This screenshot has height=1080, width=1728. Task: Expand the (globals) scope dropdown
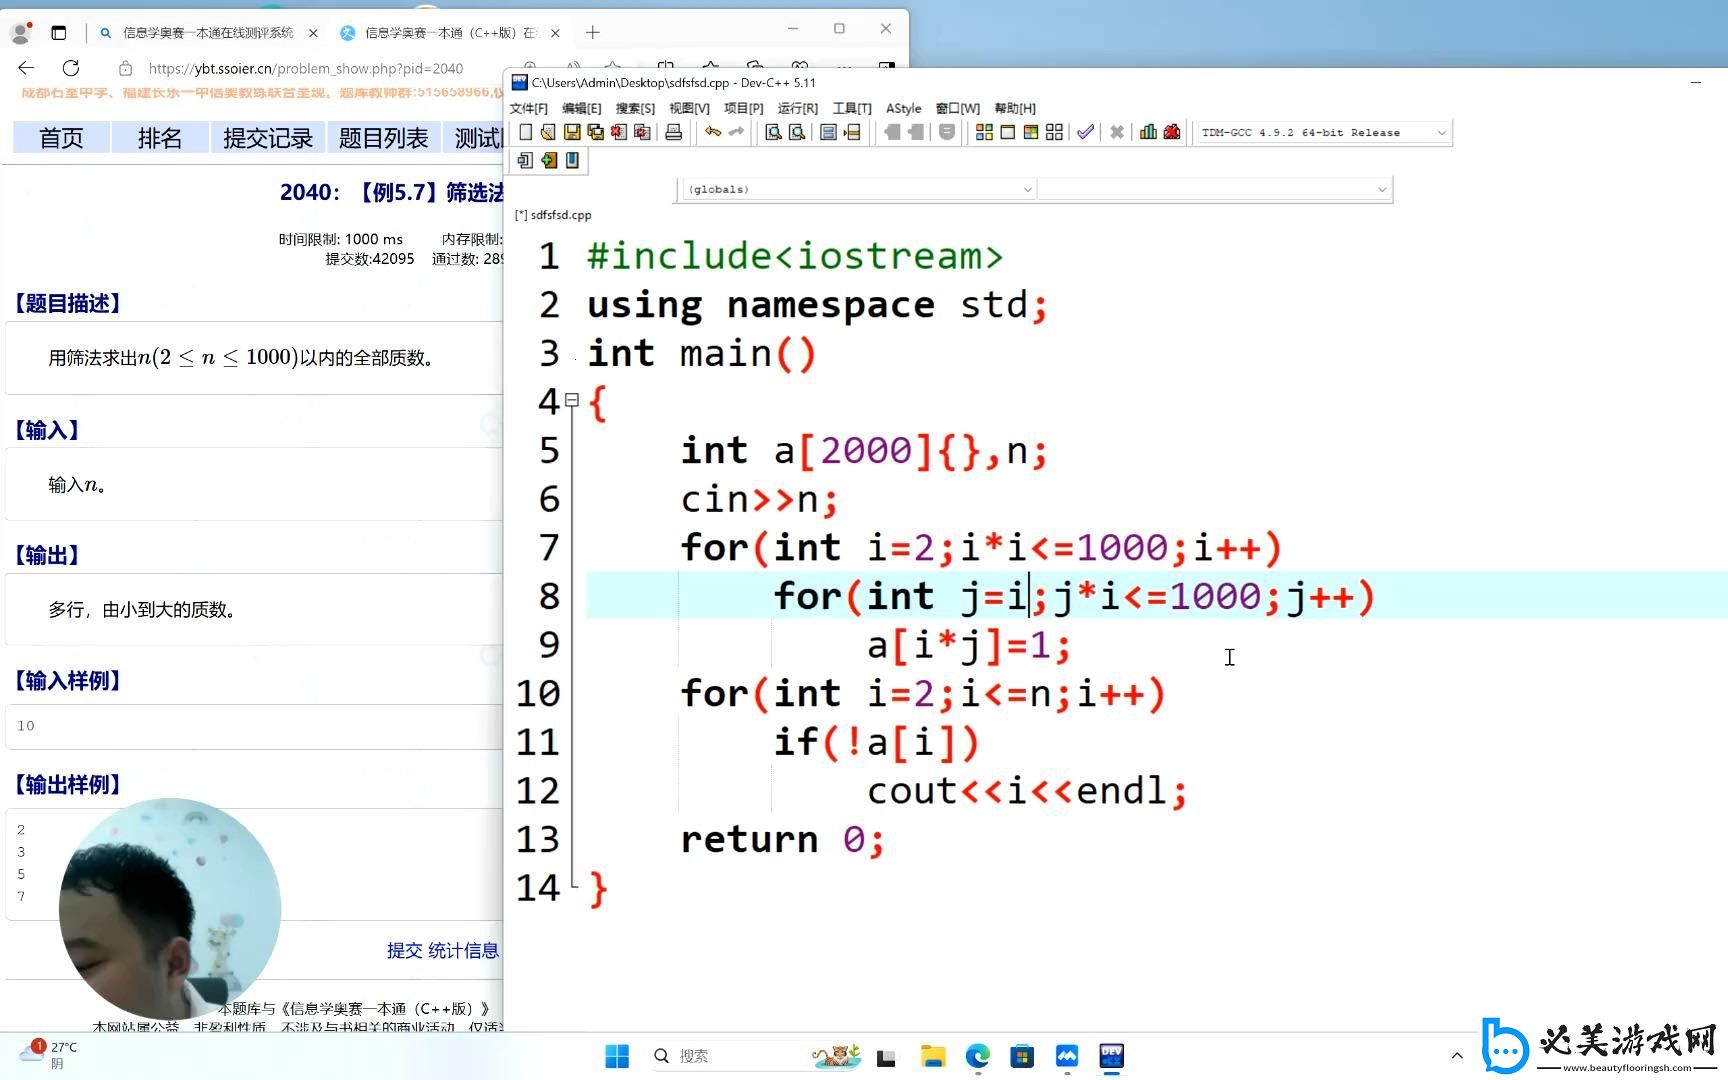pyautogui.click(x=1027, y=189)
